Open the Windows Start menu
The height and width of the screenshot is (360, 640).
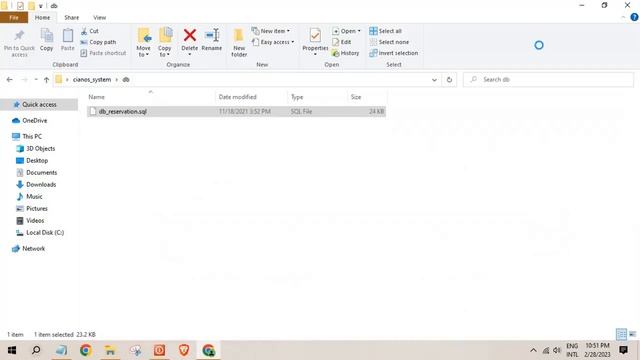(x=12, y=350)
